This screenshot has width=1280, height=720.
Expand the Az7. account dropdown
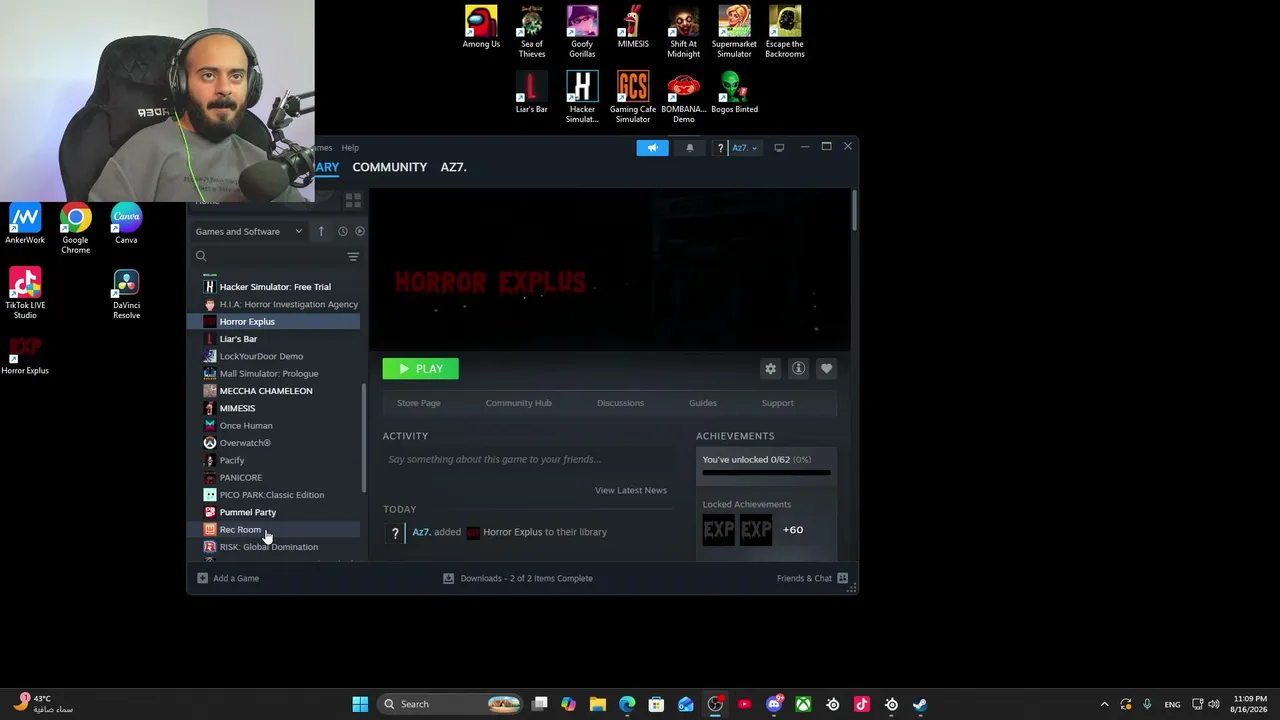(x=745, y=148)
